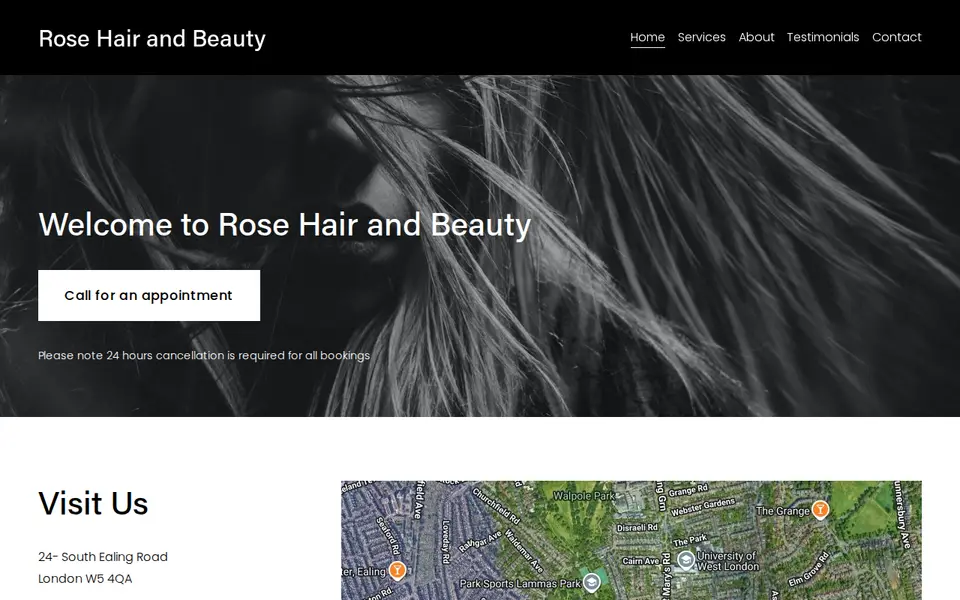Click the Lammas Park school marker icon
Screen dimensions: 960x600
pyautogui.click(x=591, y=582)
